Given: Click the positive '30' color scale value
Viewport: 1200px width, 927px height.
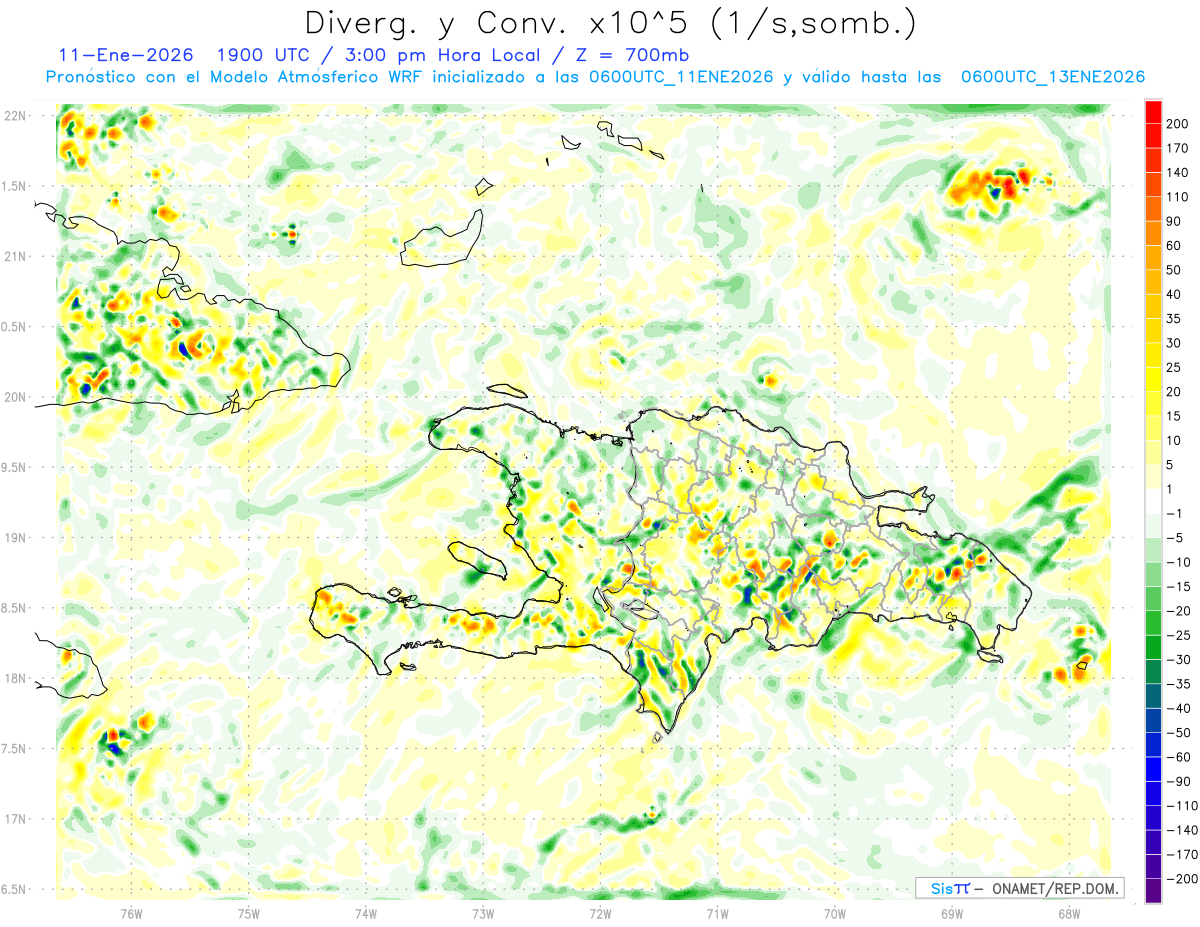Looking at the screenshot, I should tap(1175, 343).
